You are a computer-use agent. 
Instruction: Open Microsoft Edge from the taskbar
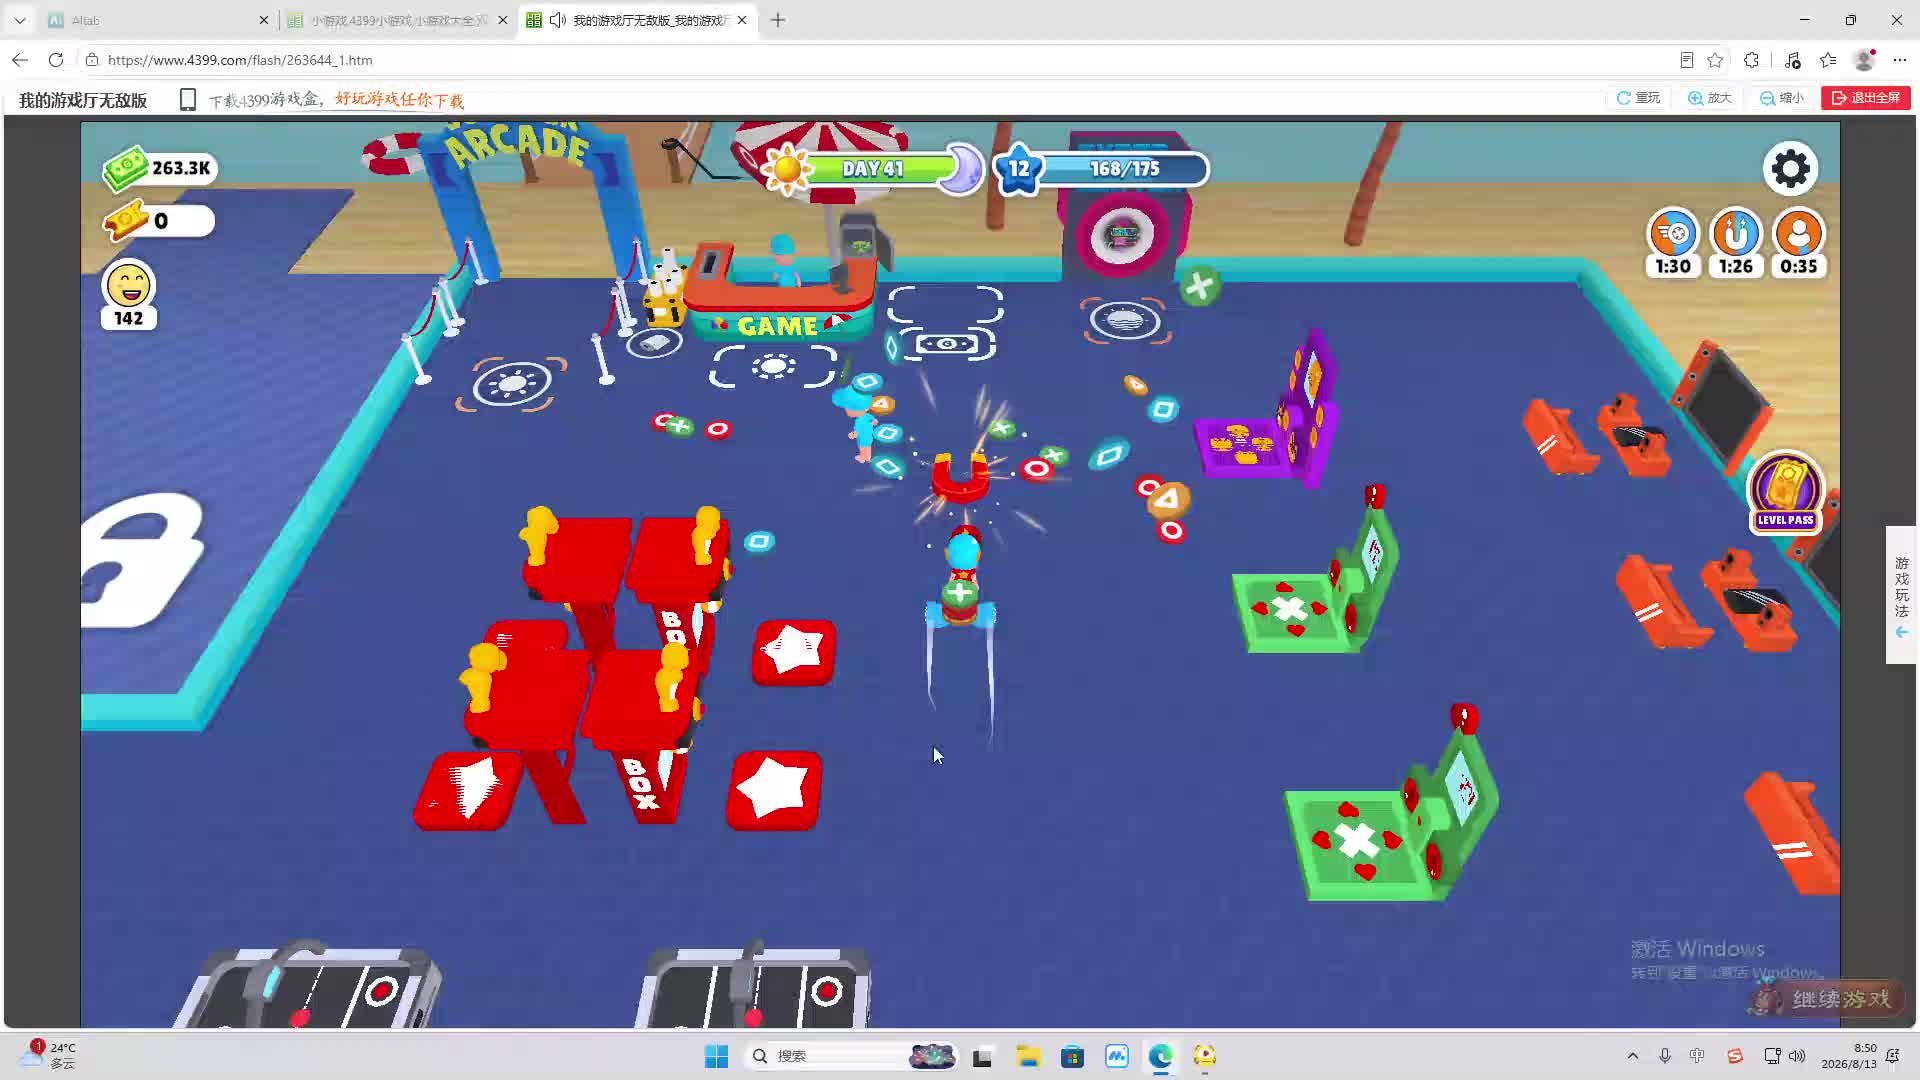pyautogui.click(x=1160, y=1056)
